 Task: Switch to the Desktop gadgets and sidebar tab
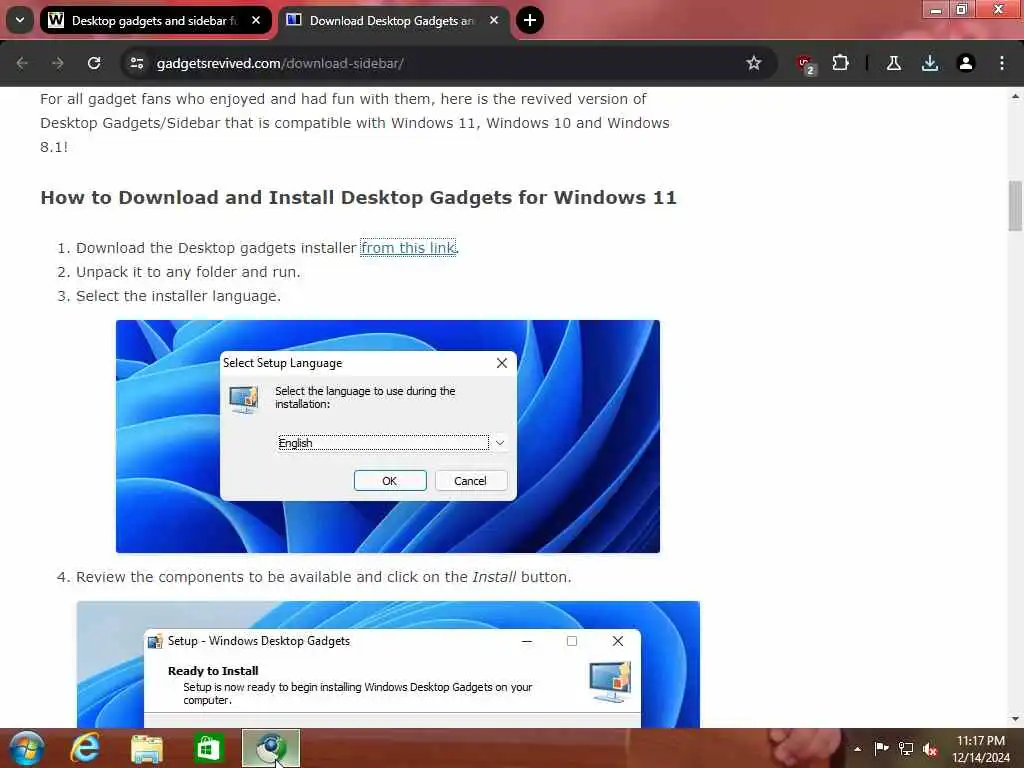coord(155,20)
